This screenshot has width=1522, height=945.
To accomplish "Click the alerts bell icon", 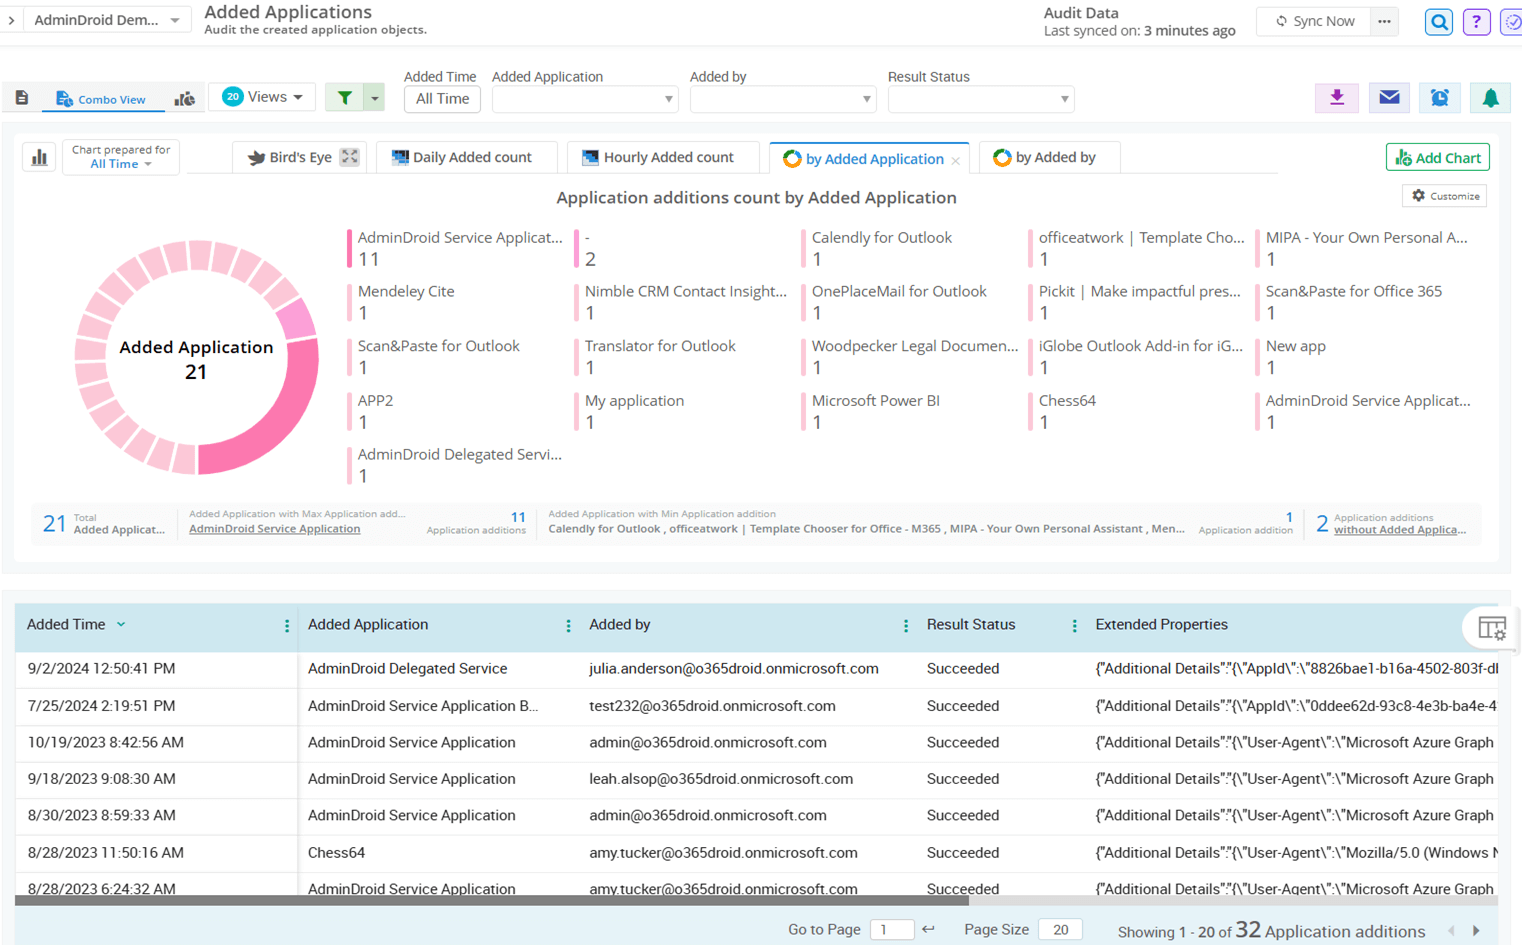I will click(x=1490, y=97).
